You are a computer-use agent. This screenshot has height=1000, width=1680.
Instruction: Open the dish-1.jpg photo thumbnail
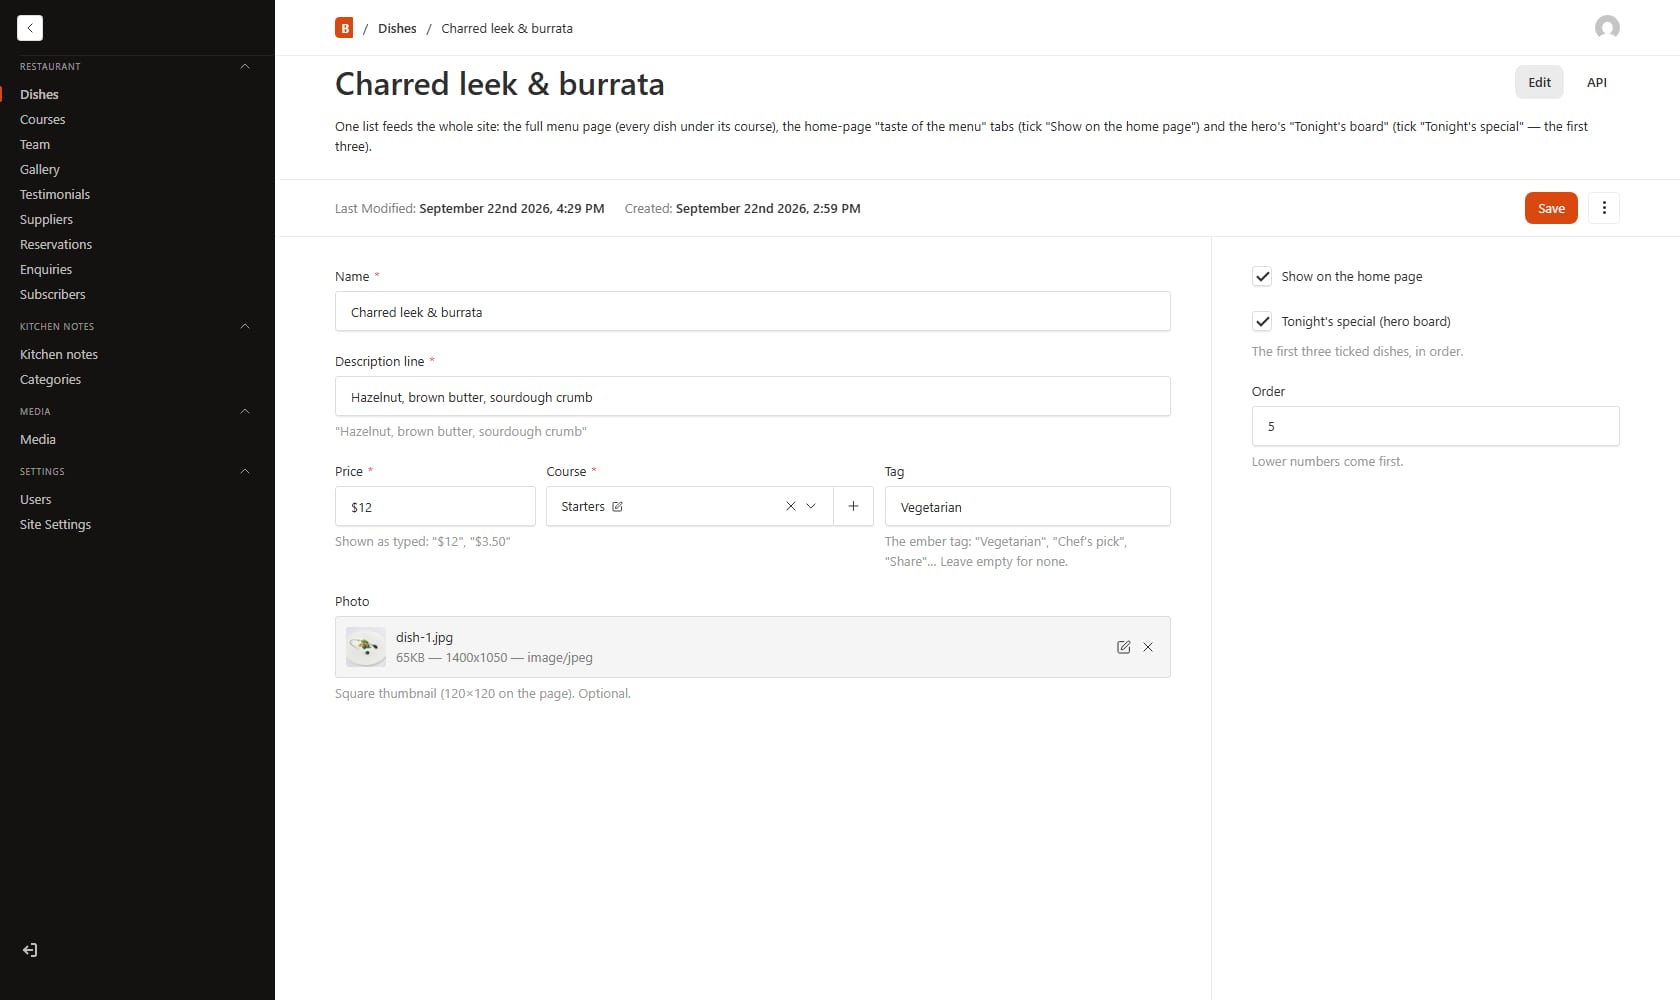[x=366, y=647]
